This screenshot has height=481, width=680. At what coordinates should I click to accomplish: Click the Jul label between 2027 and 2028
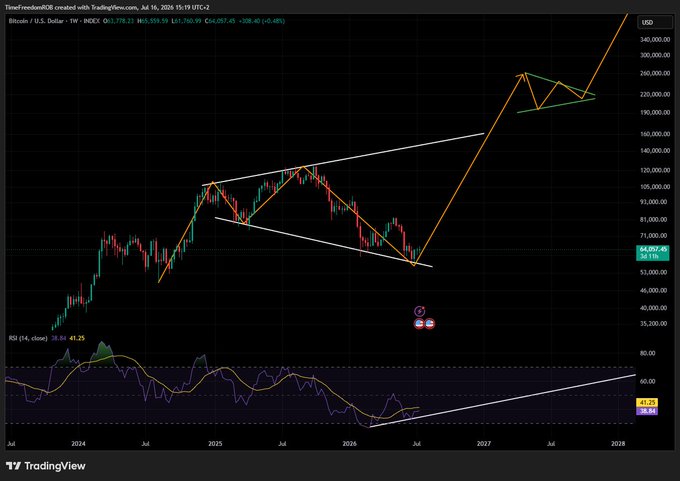[x=551, y=444]
